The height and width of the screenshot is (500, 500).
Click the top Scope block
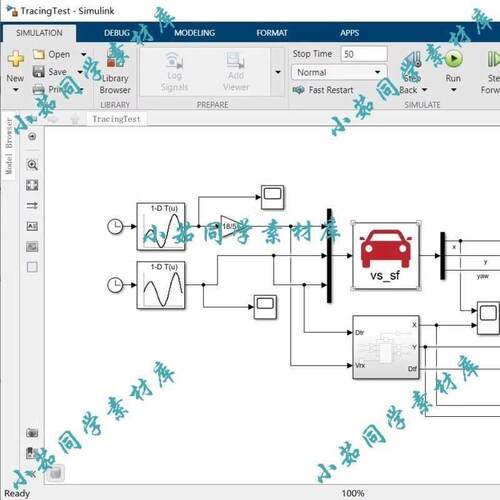pos(272,197)
